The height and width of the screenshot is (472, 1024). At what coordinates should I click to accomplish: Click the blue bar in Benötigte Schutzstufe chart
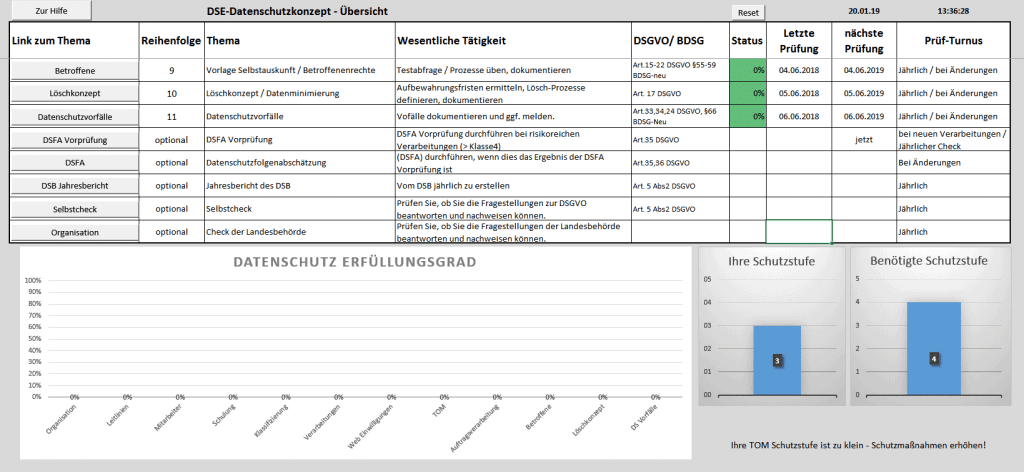(933, 348)
